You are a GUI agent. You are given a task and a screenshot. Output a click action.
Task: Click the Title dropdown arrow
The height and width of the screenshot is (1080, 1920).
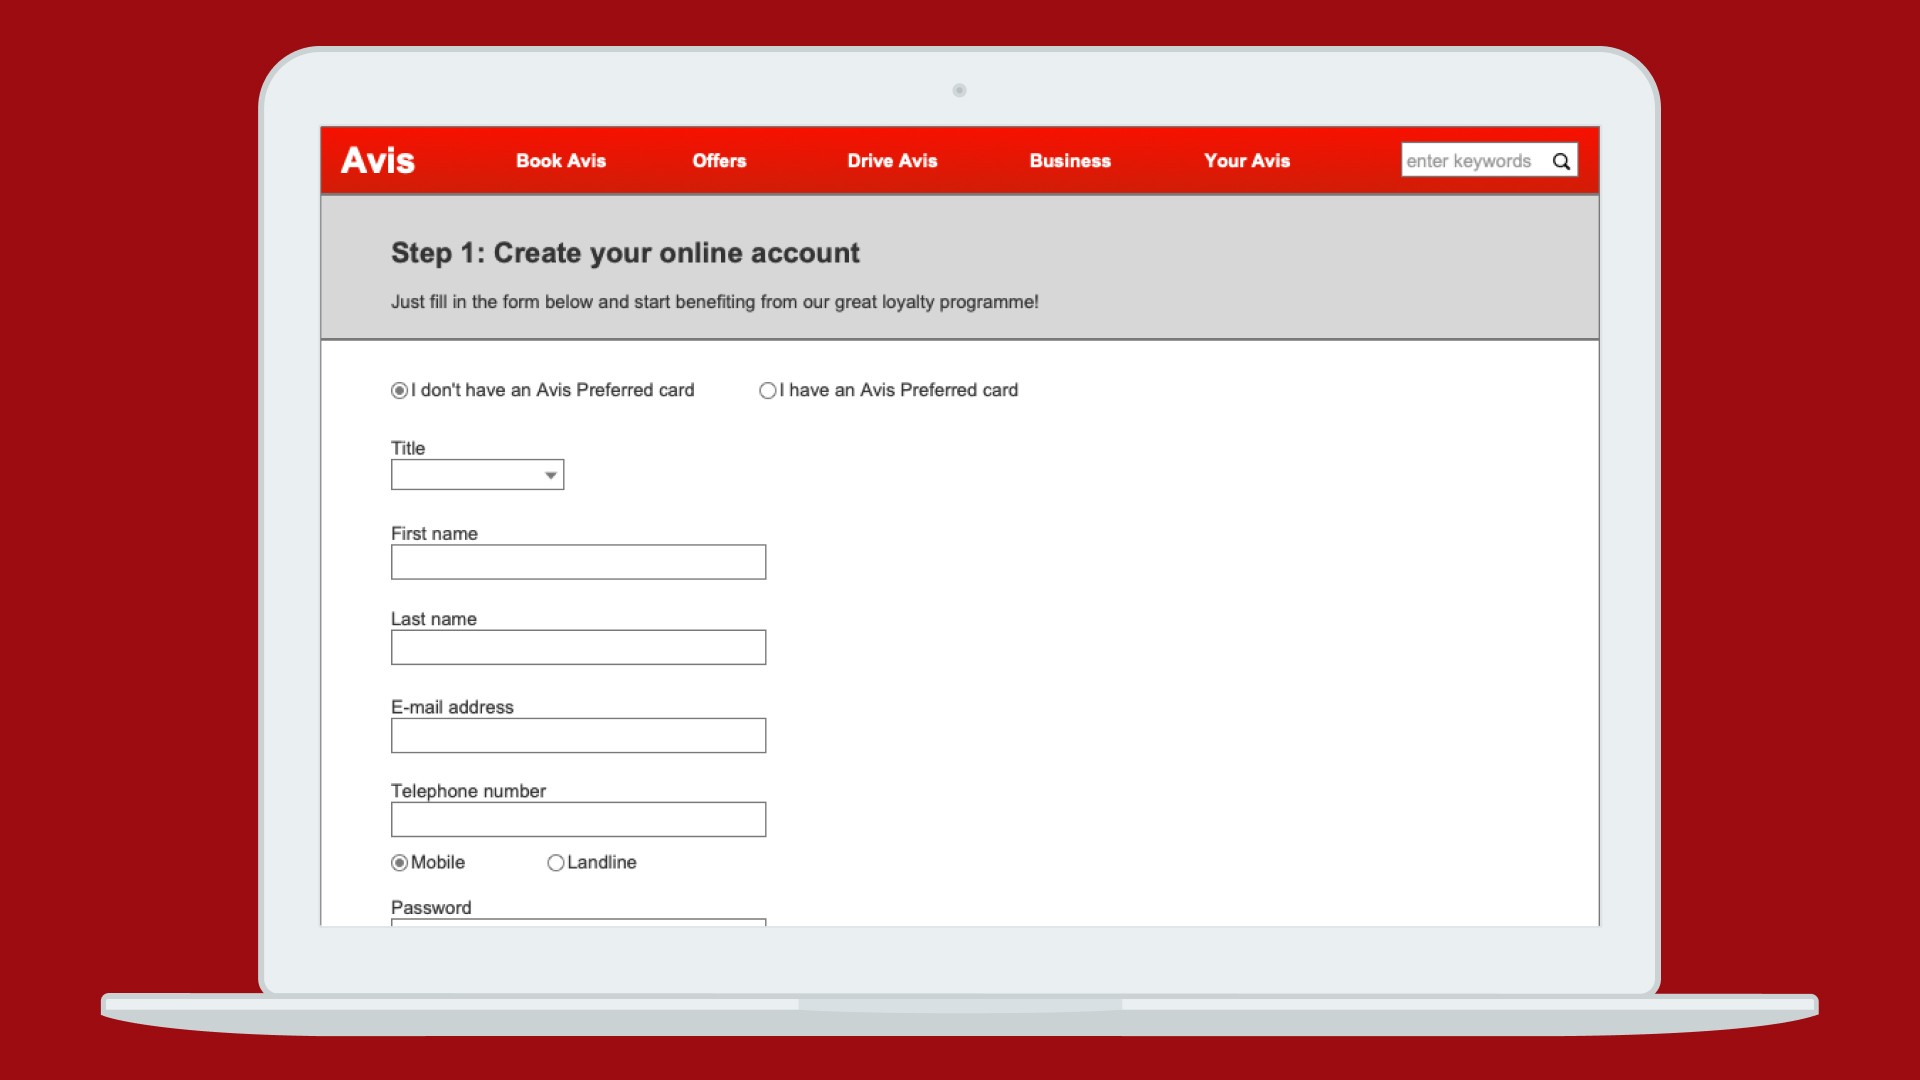click(x=550, y=475)
